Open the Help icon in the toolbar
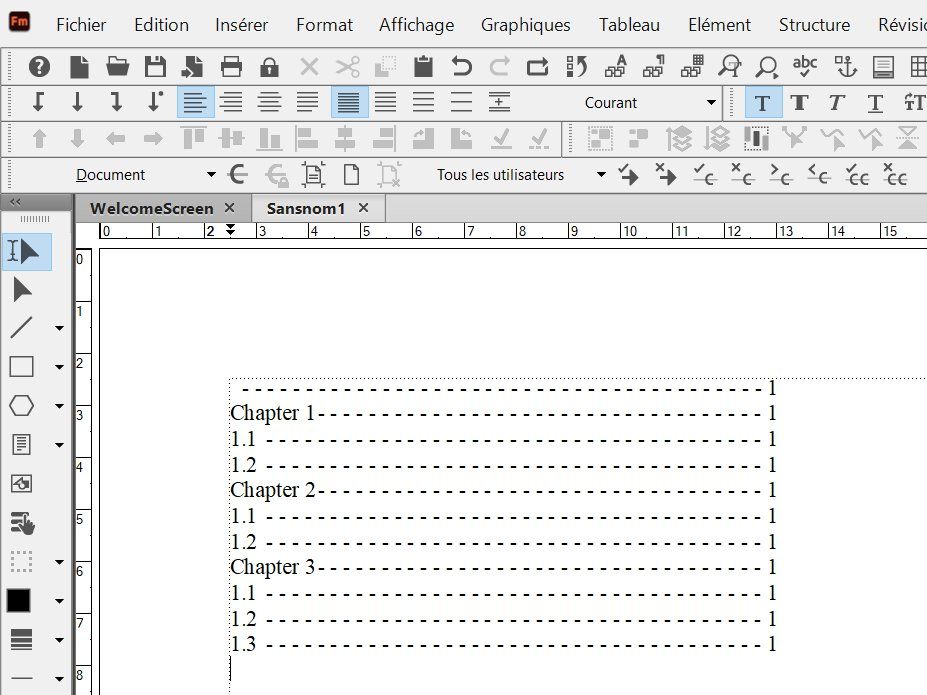 (39, 67)
